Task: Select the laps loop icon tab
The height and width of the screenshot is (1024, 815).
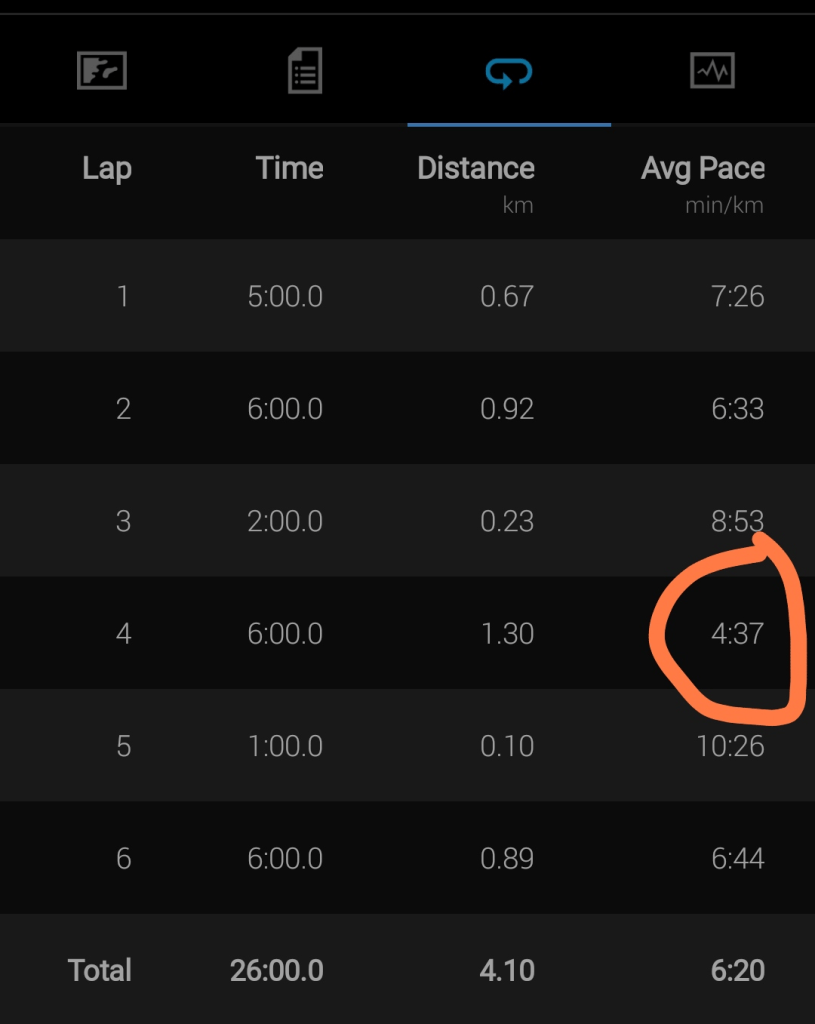Action: 508,72
